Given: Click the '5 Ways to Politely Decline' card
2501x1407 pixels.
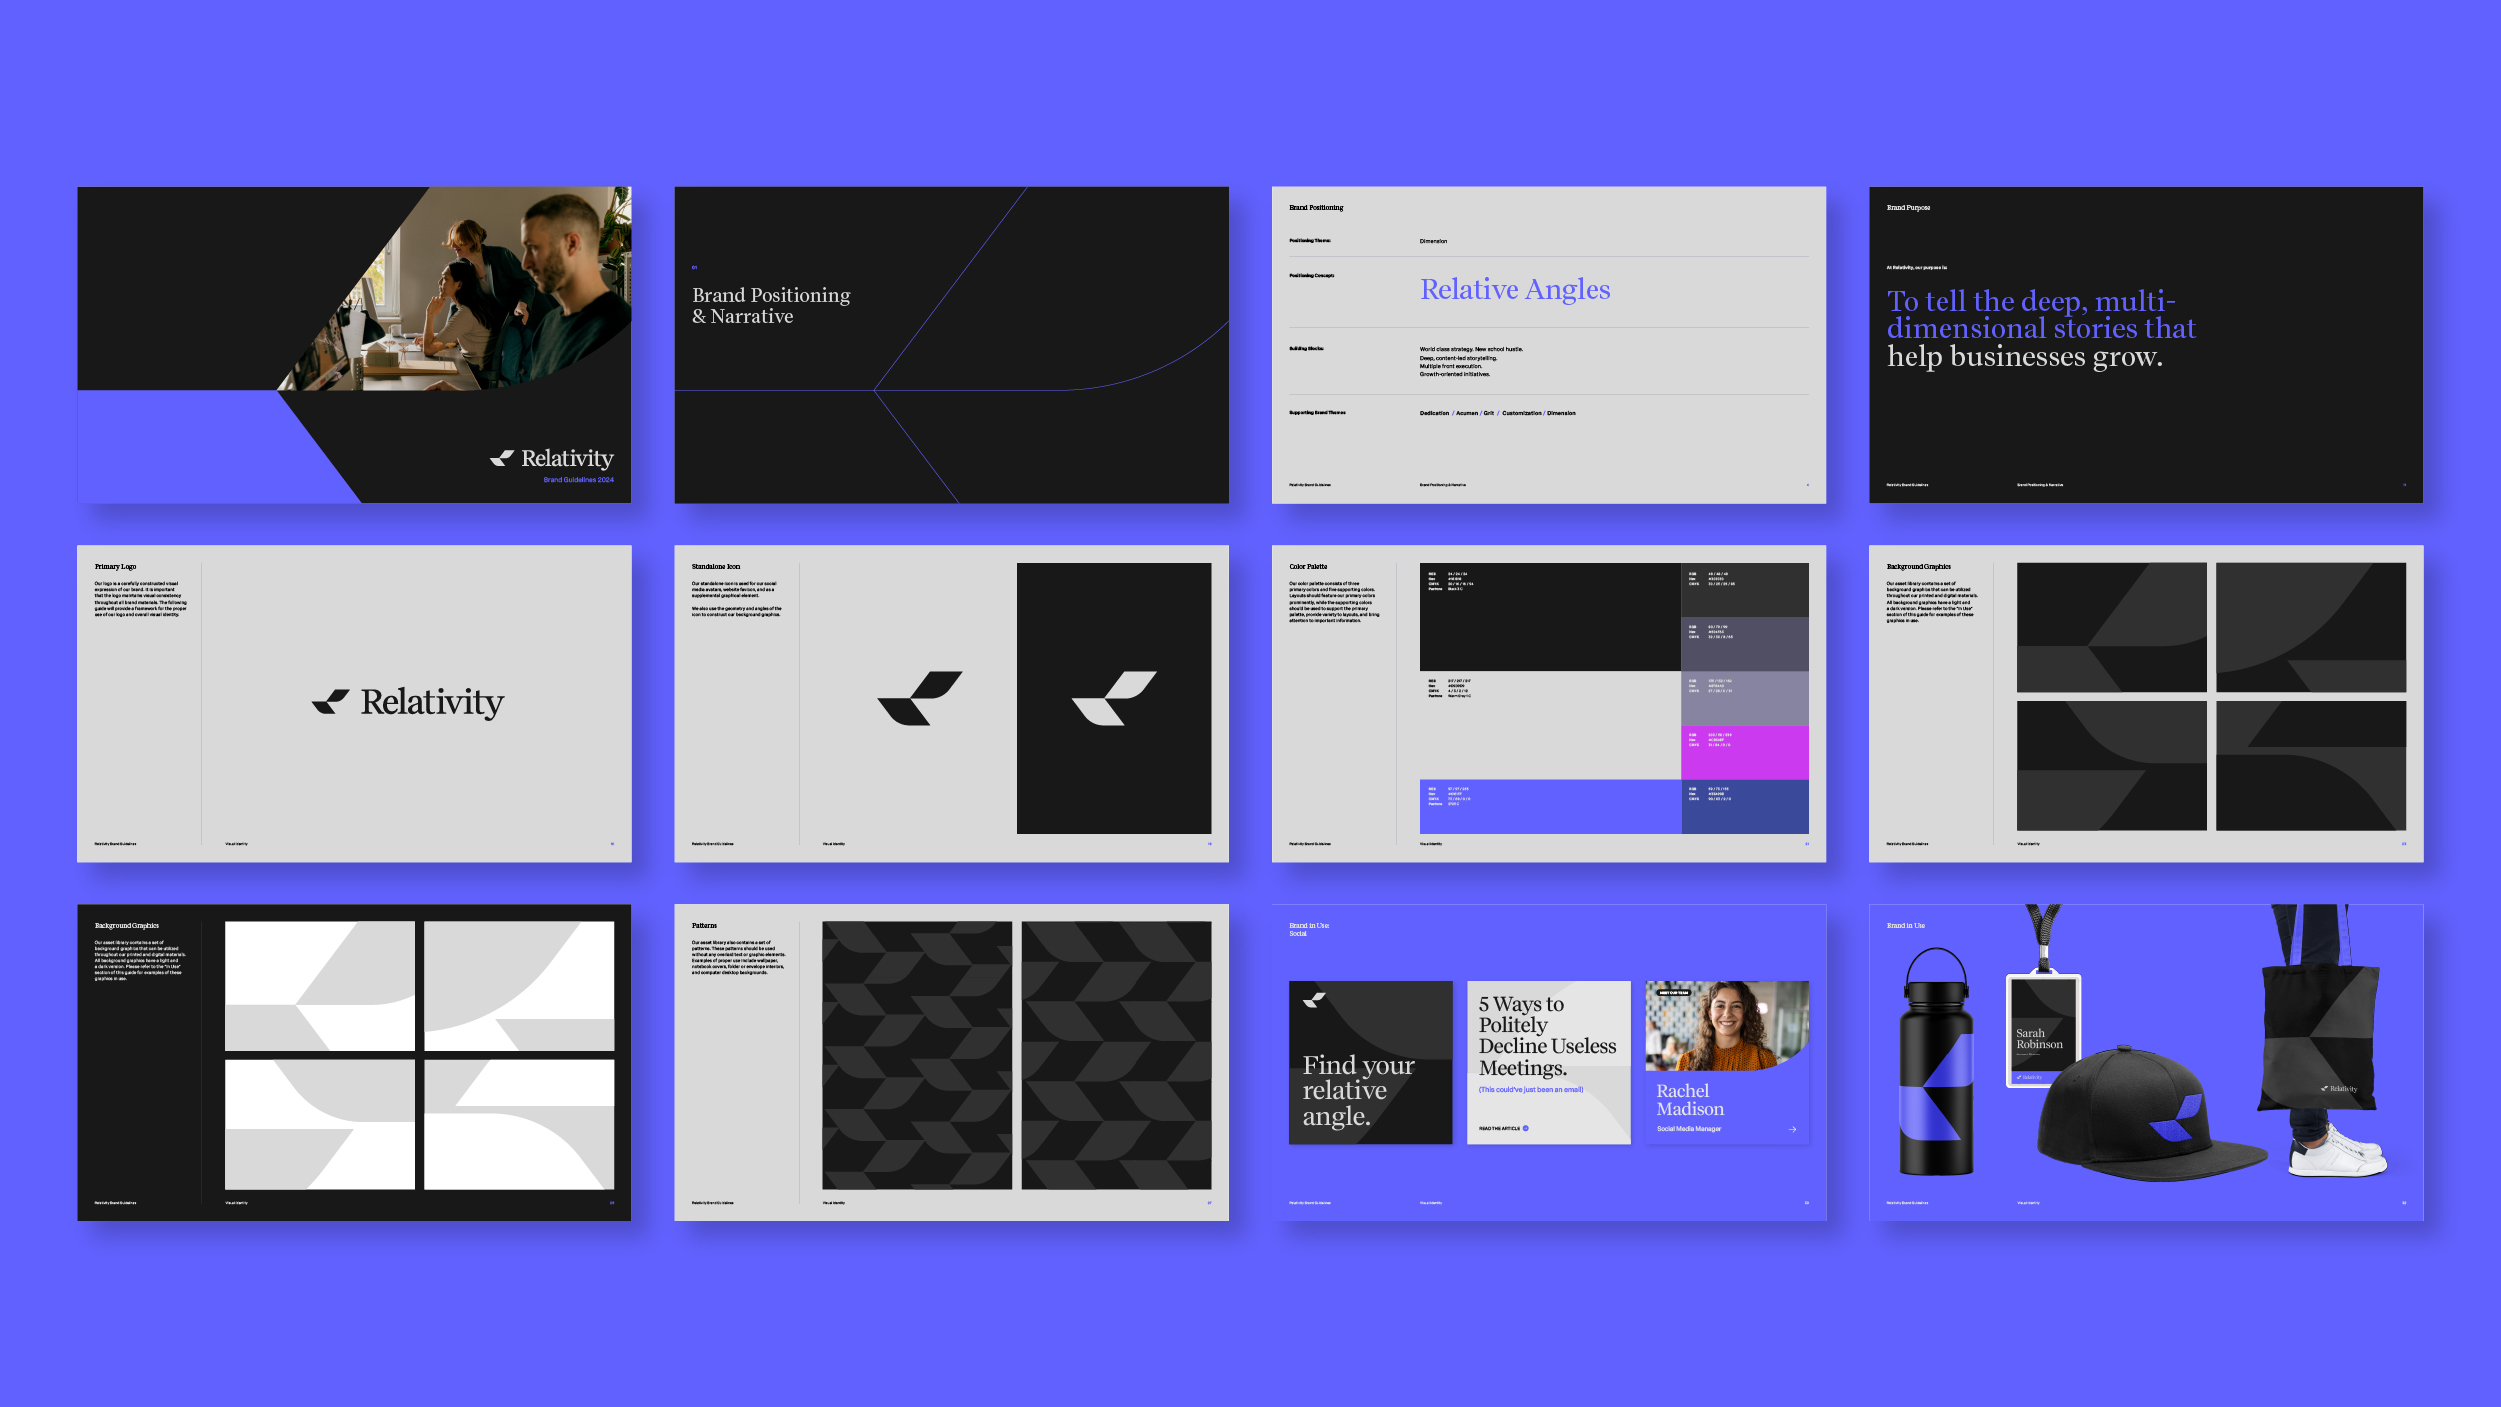Looking at the screenshot, I should click(x=1548, y=1062).
